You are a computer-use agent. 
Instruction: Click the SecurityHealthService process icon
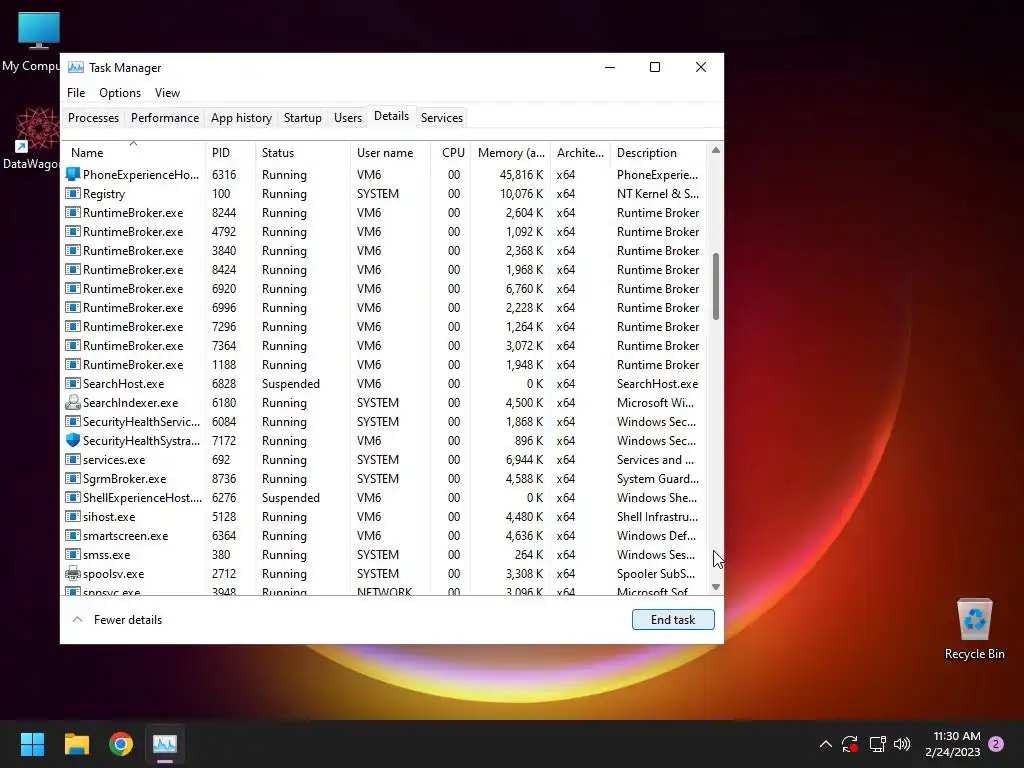[x=72, y=421]
